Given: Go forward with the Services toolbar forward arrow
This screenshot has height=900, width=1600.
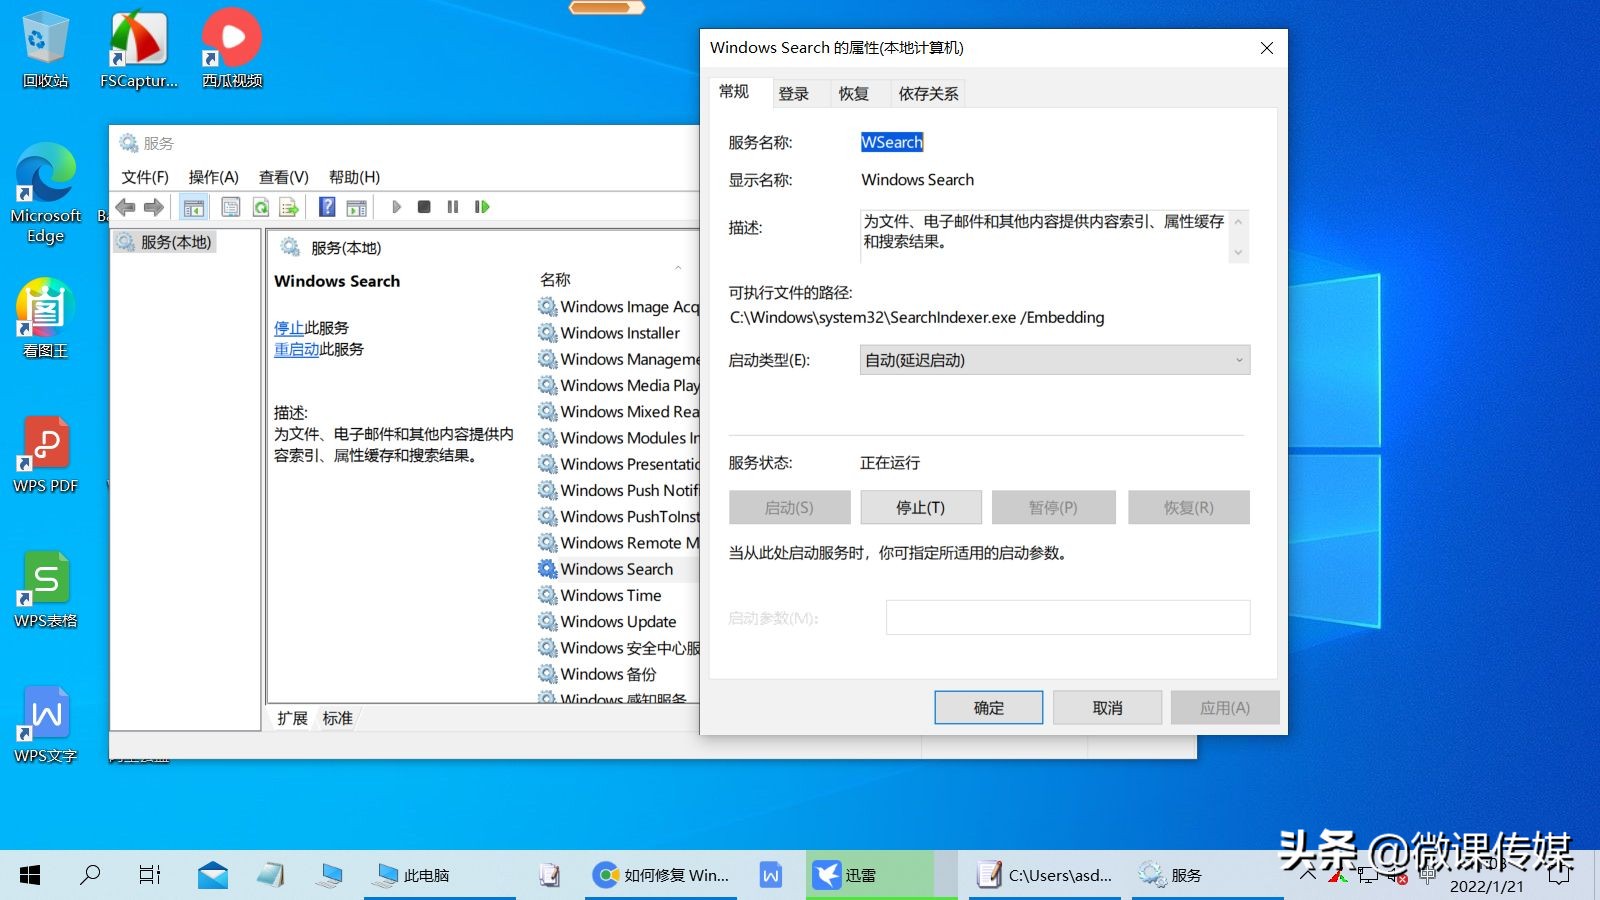Looking at the screenshot, I should (x=153, y=207).
